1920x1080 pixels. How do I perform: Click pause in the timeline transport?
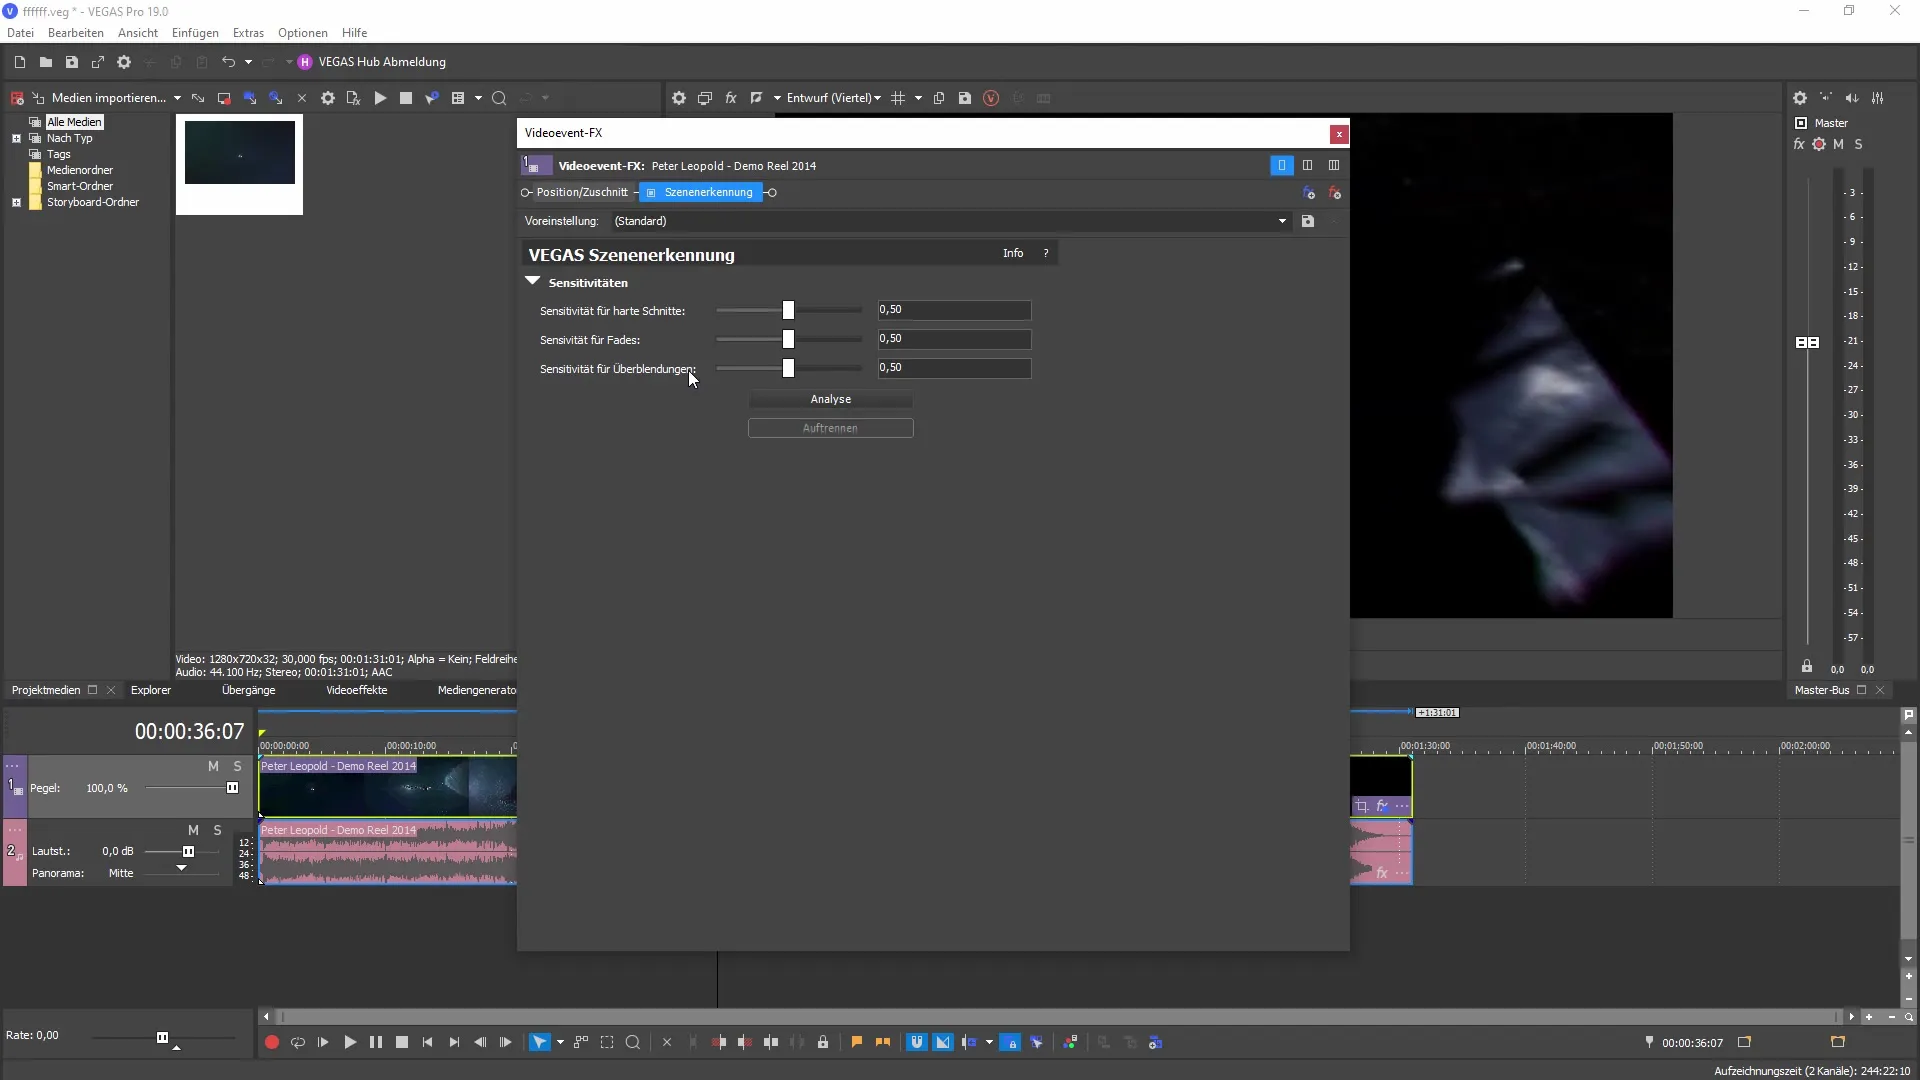click(376, 1042)
